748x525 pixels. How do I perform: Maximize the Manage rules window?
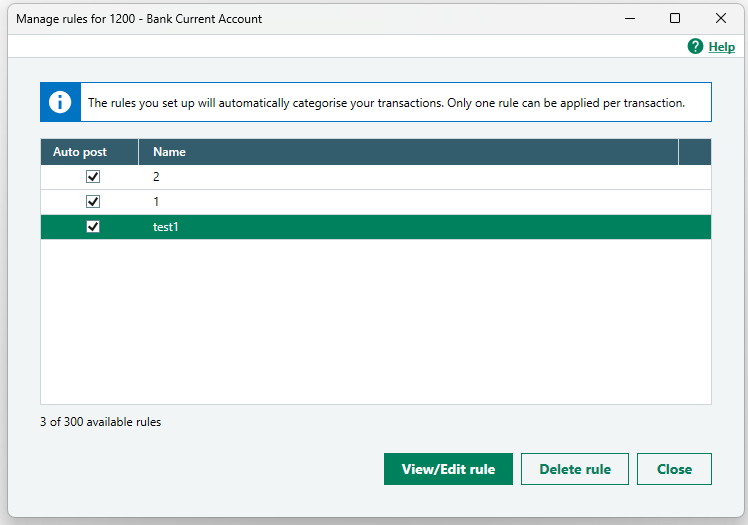pos(675,18)
